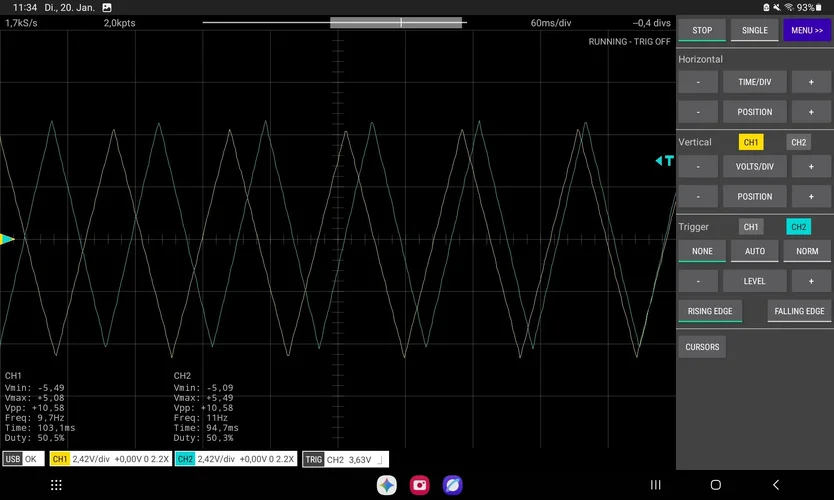The width and height of the screenshot is (834, 500).
Task: Select AUTO trigger mode
Action: tap(754, 252)
